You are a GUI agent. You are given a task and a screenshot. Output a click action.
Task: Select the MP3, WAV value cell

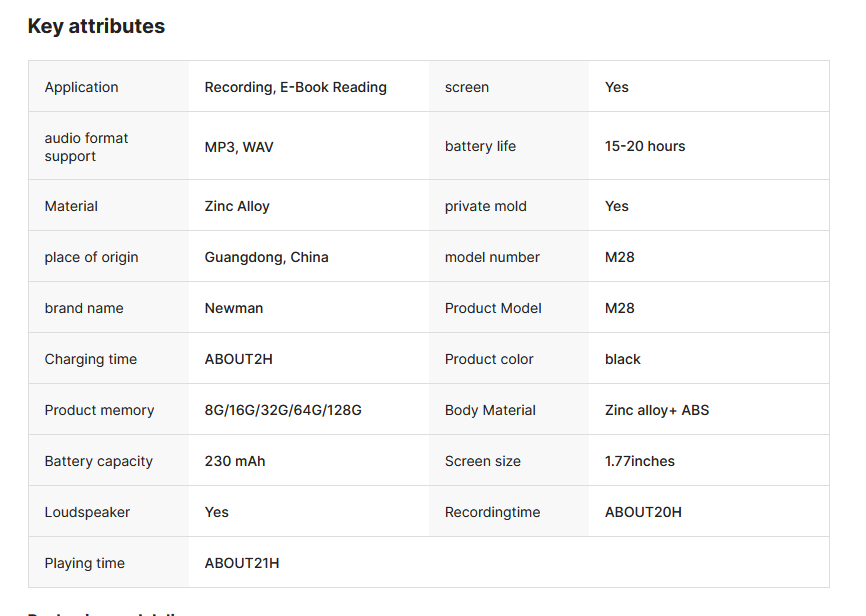(239, 146)
